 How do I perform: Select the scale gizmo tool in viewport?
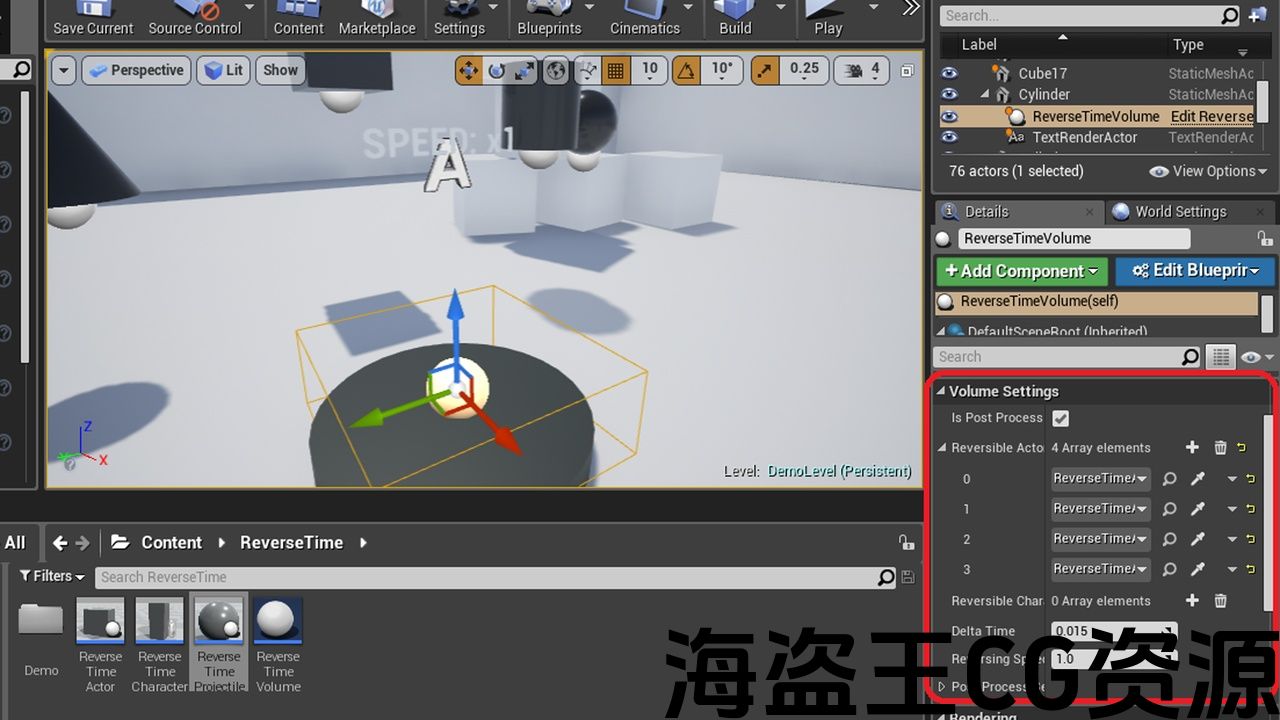coord(524,70)
